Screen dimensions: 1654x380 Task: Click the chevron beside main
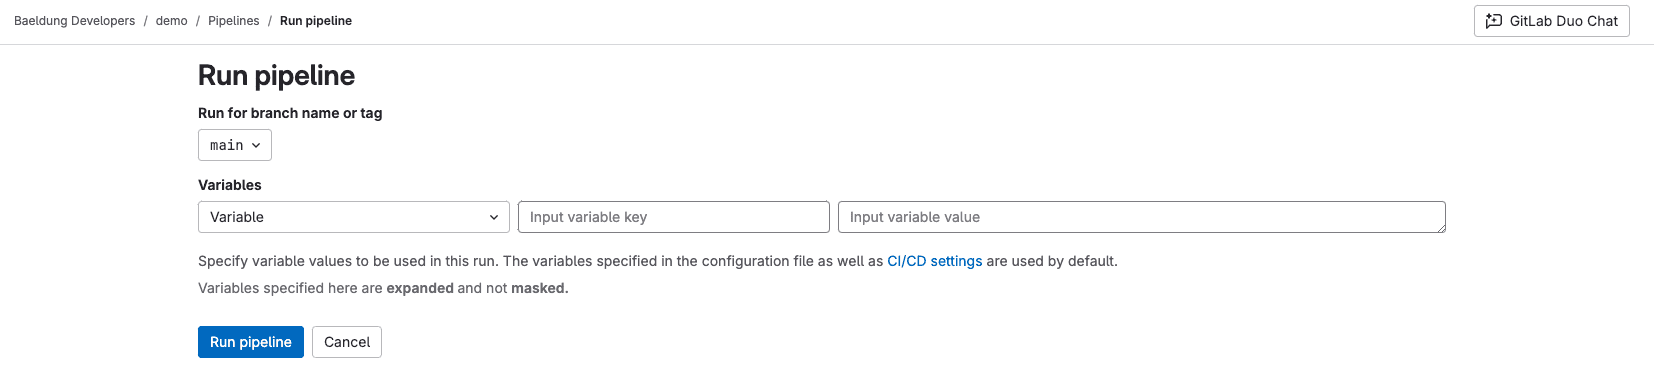pos(256,146)
